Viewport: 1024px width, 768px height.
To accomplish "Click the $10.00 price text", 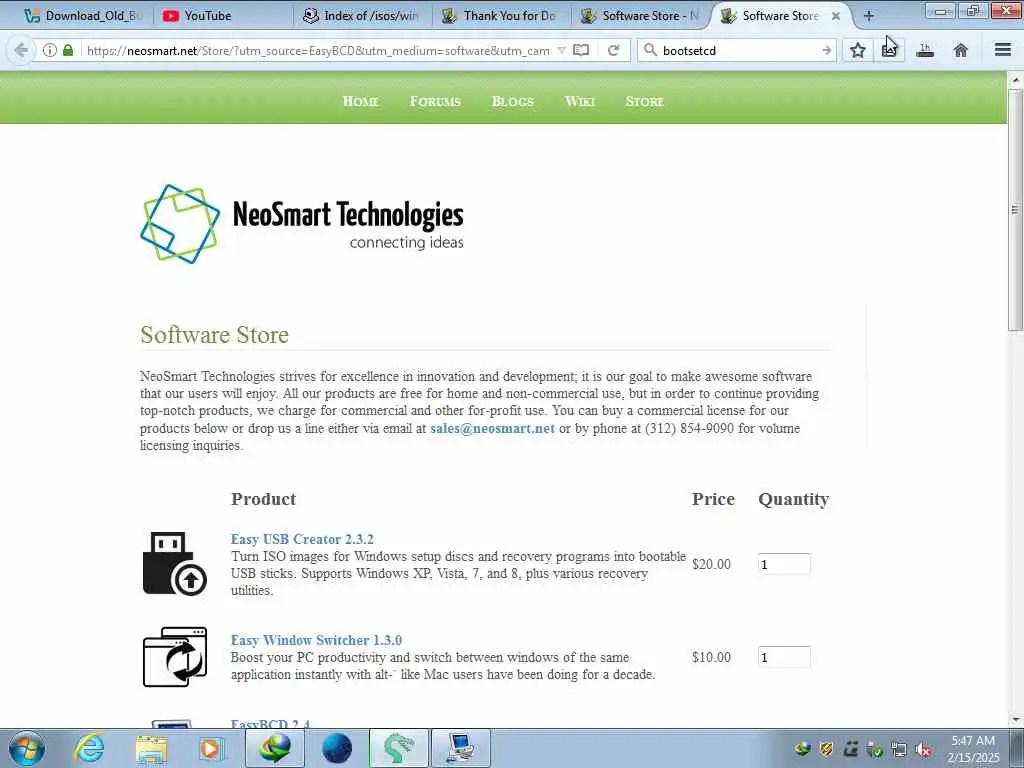I will point(711,657).
